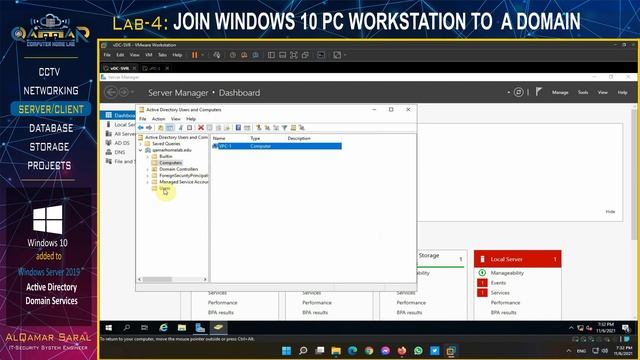
Task: Click the VMware send Ctrl+Alt+Del icon
Action: [217, 55]
